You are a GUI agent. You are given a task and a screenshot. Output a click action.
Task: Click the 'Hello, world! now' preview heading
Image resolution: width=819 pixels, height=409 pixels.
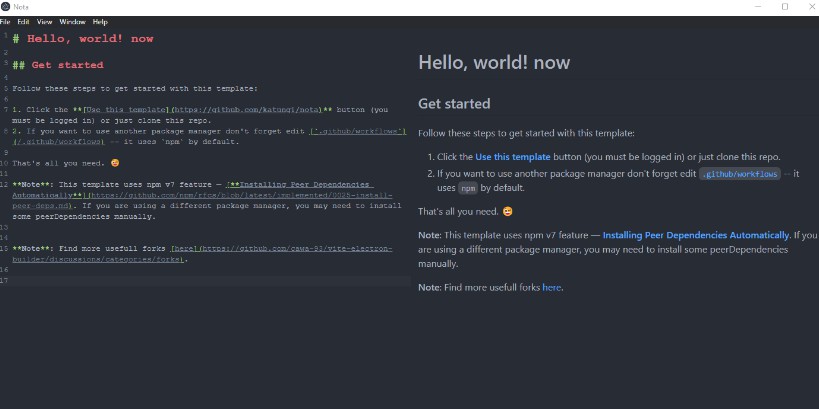494,63
